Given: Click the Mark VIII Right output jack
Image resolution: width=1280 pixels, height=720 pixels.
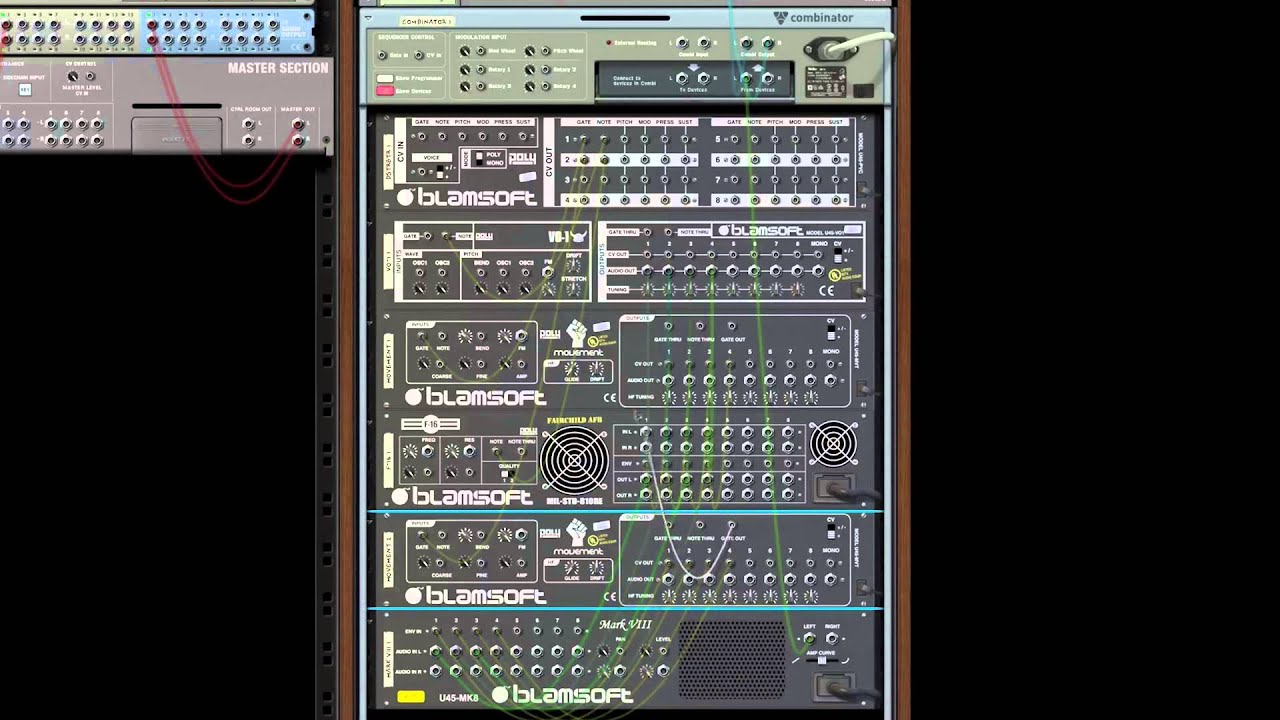Looking at the screenshot, I should tap(832, 638).
